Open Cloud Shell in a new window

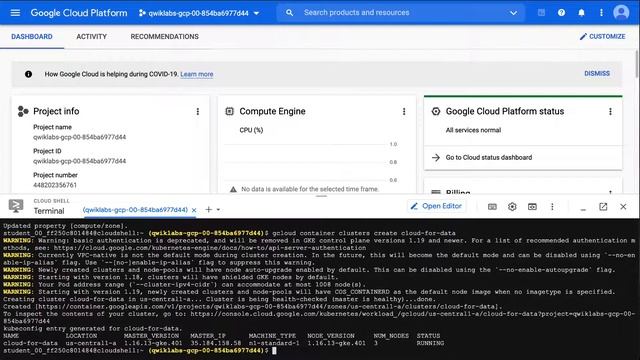(x=603, y=207)
